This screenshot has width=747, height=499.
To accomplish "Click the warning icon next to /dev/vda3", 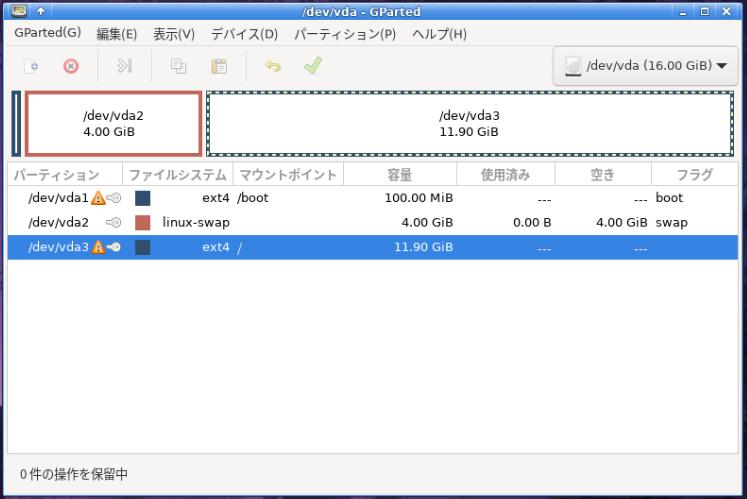I will pyautogui.click(x=98, y=247).
